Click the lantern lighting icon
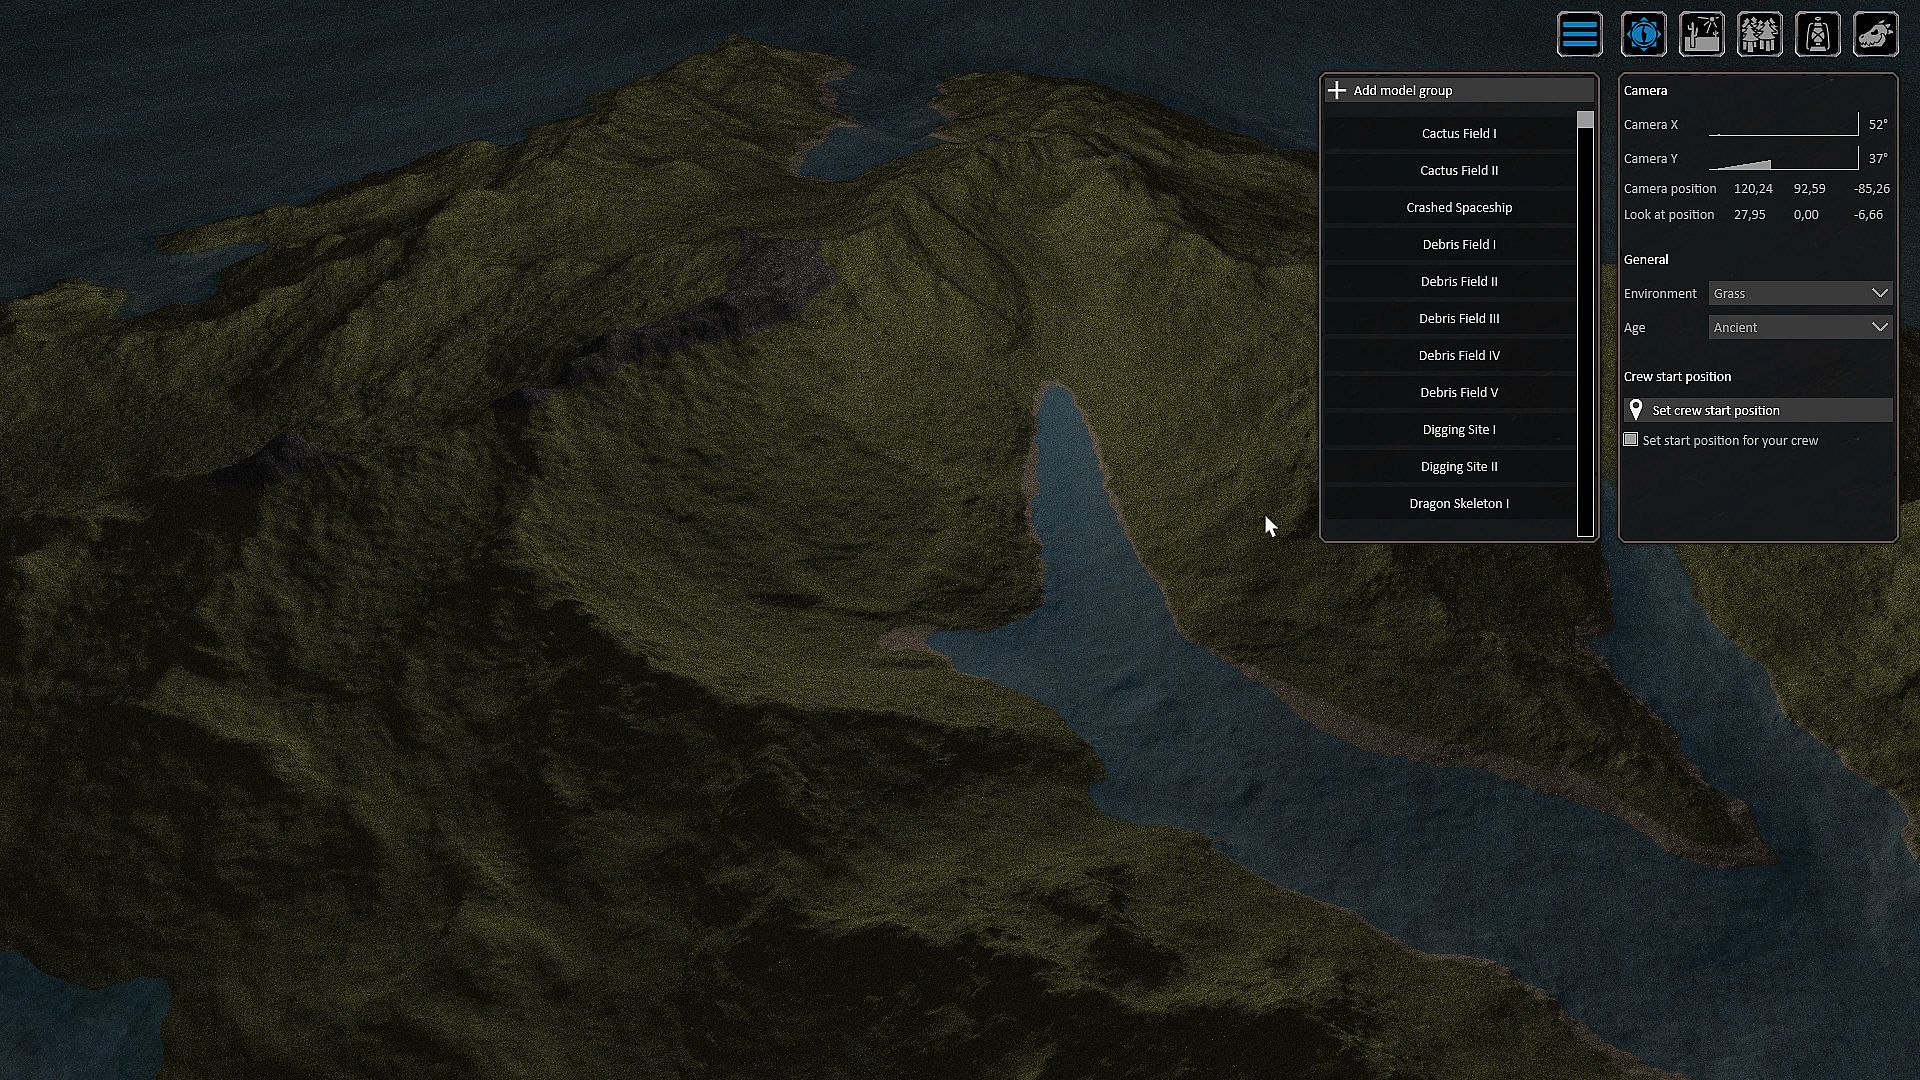Viewport: 1920px width, 1080px height. (1817, 35)
